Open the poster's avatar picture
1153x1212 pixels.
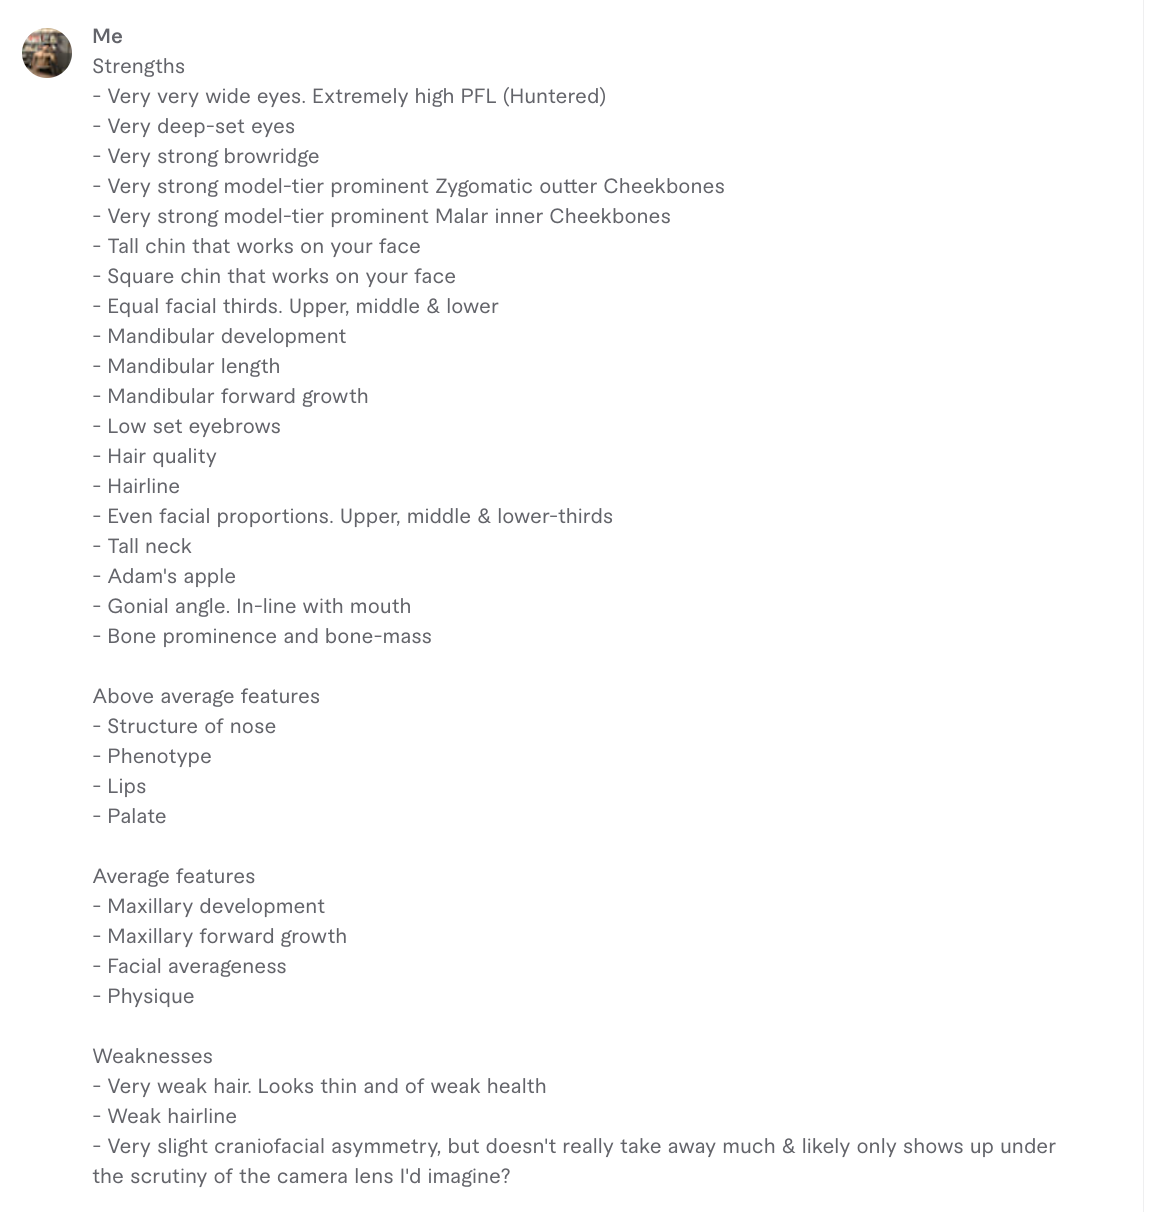(x=47, y=53)
